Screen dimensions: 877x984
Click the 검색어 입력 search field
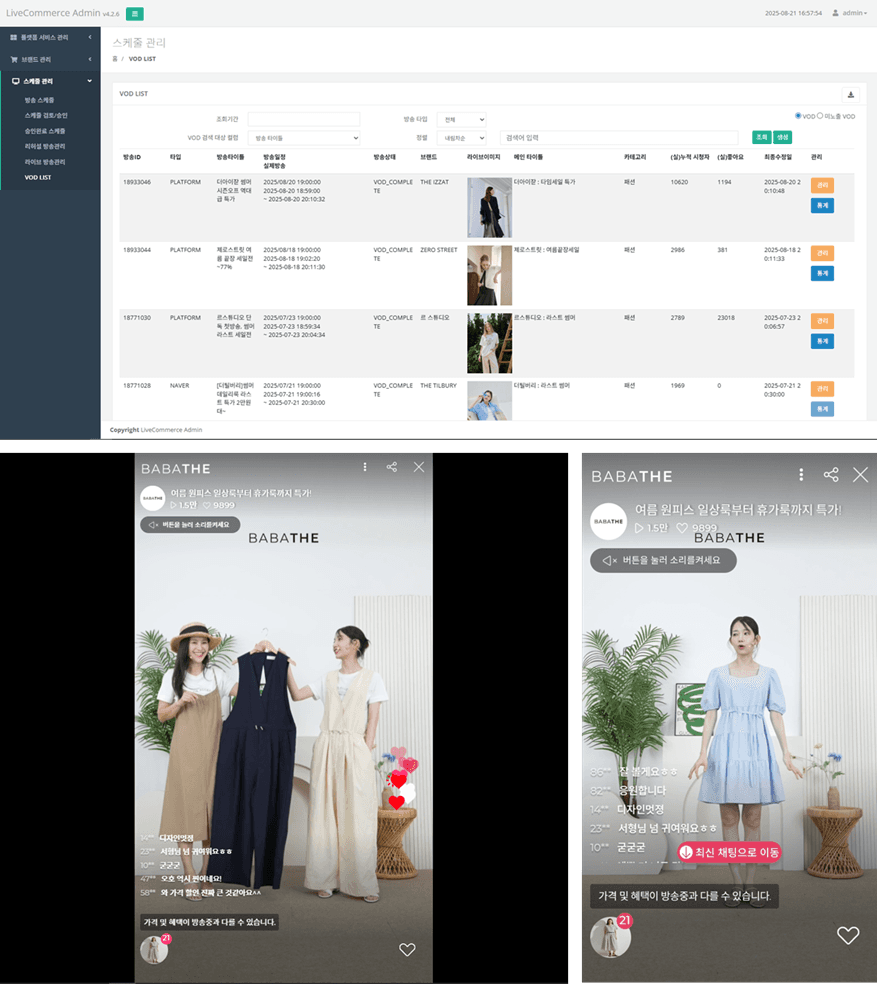pos(619,137)
